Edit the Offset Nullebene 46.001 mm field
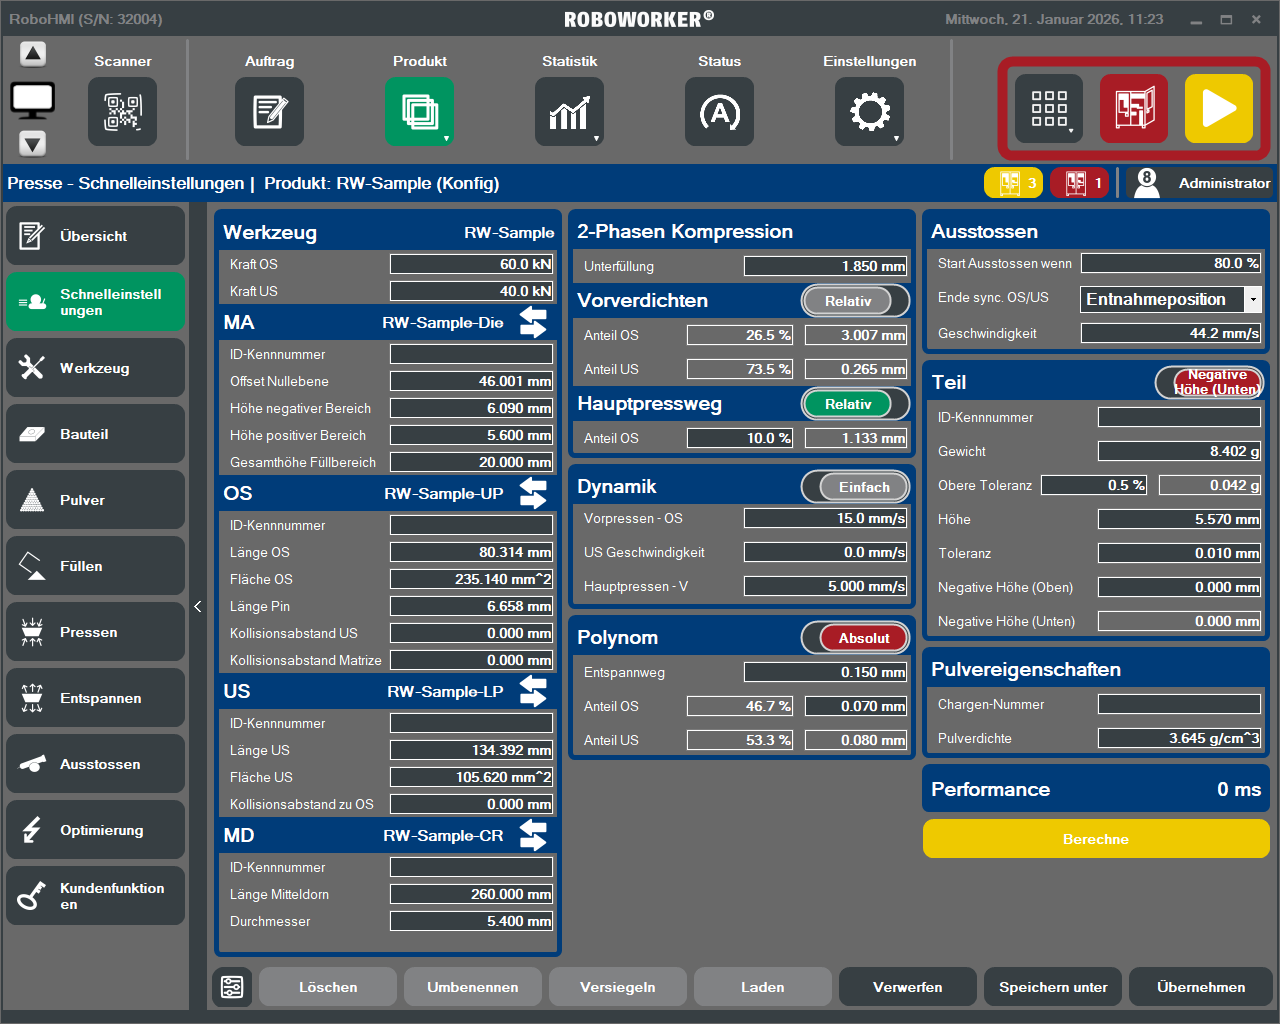1280x1024 pixels. pyautogui.click(x=471, y=381)
